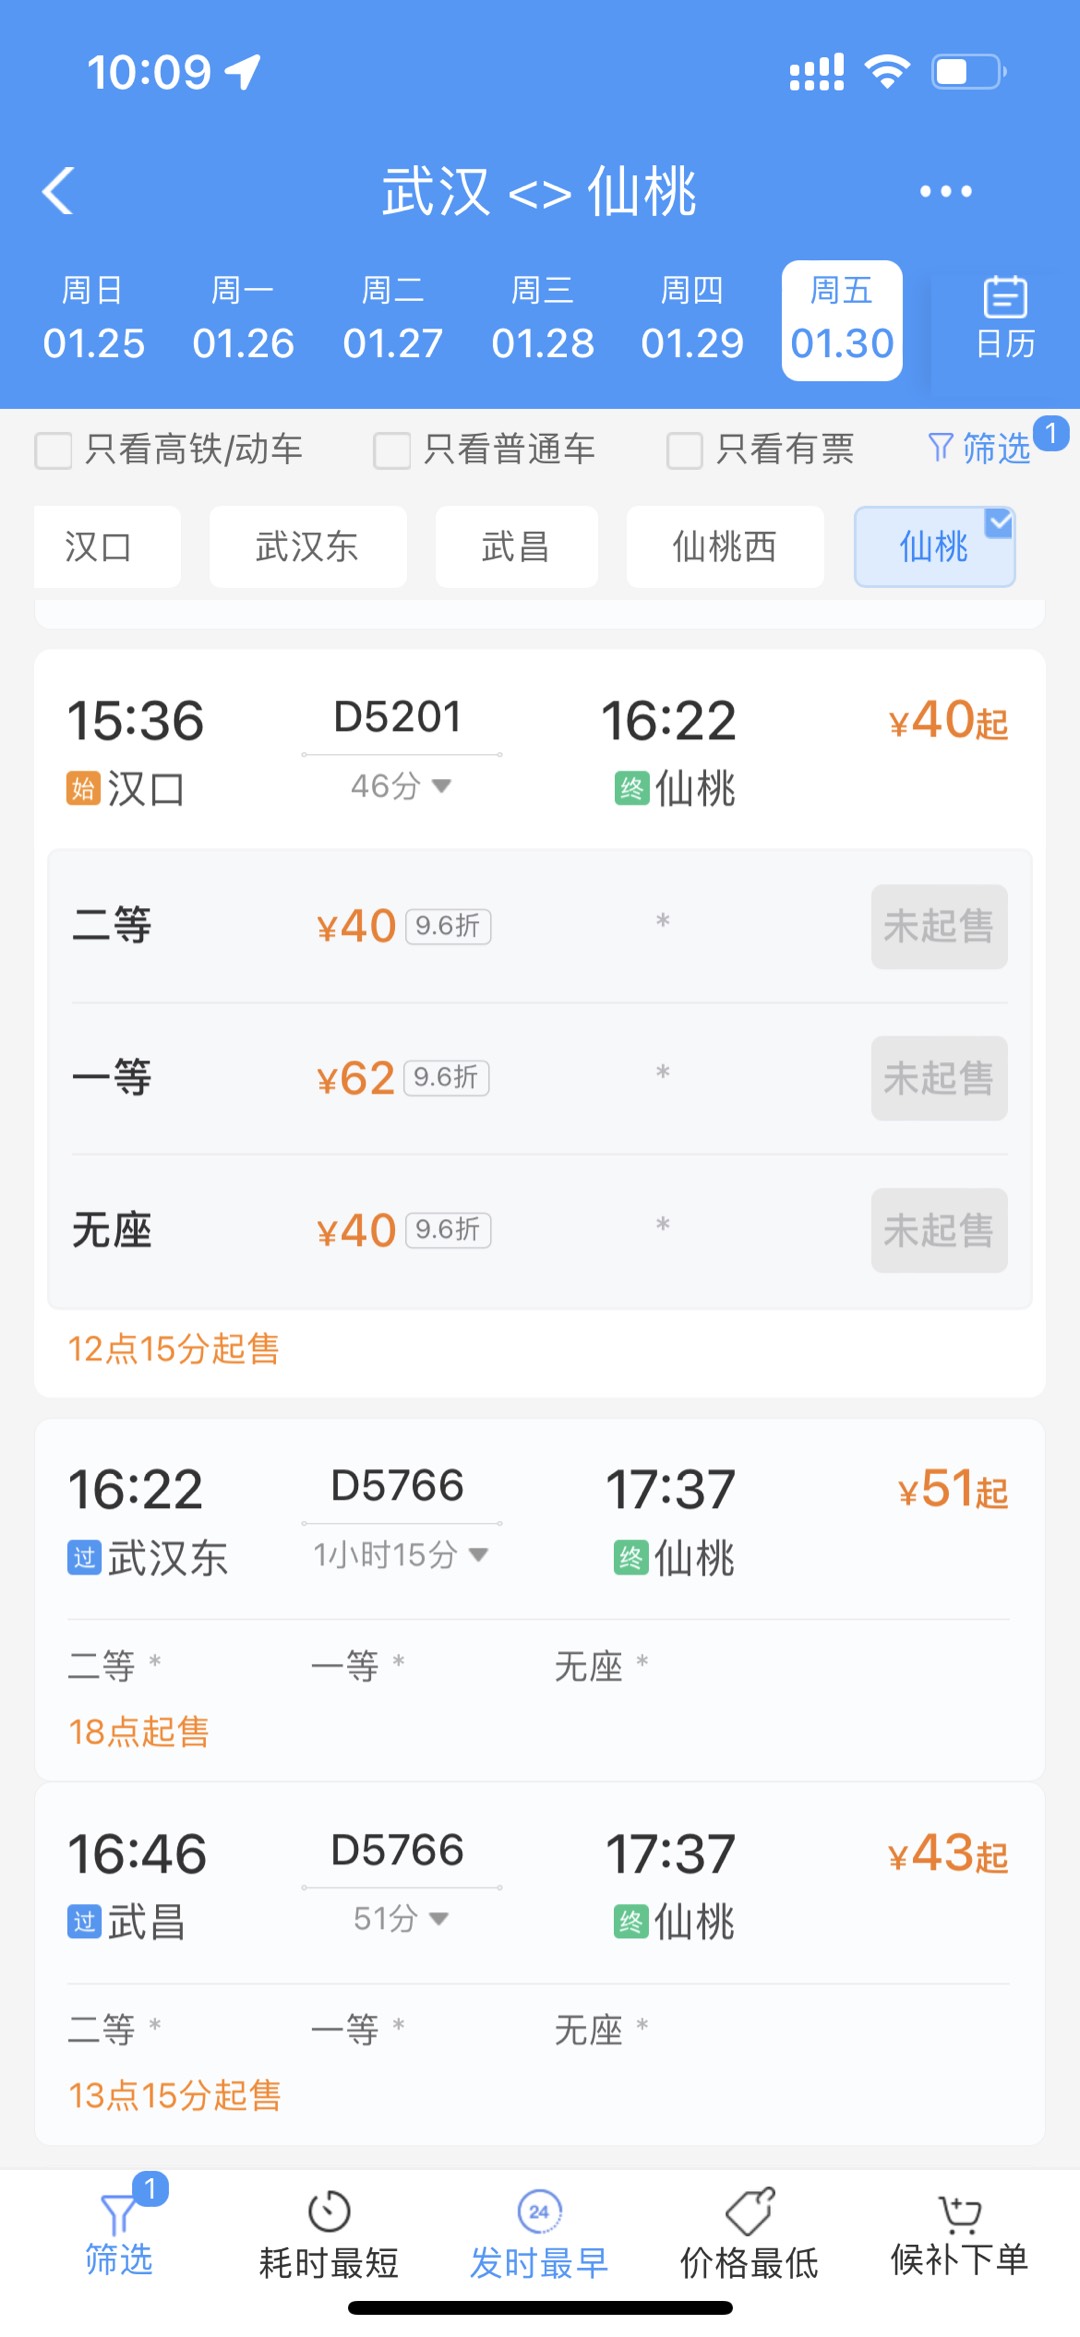Expand 1小时15分 duration dropdown for D5766
Image resolution: width=1080 pixels, height=2337 pixels.
[478, 1554]
